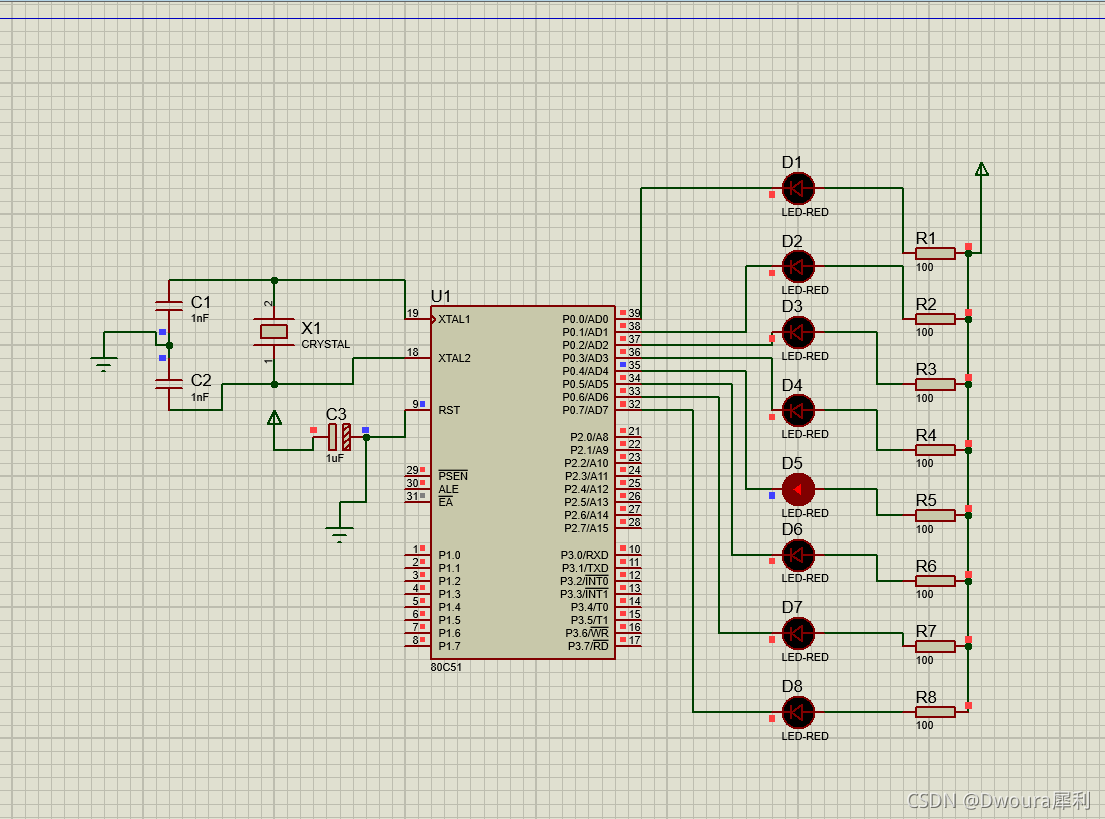Select the D1 LED symbol
Image resolution: width=1105 pixels, height=819 pixels.
(798, 188)
